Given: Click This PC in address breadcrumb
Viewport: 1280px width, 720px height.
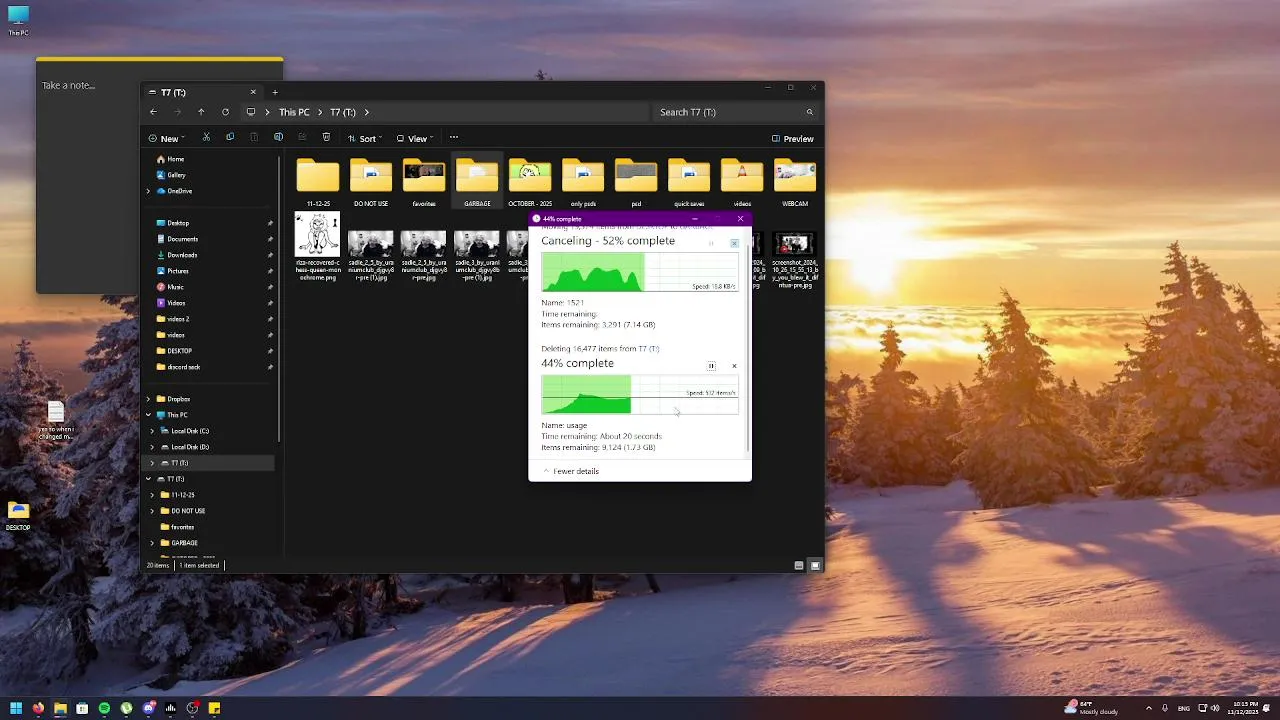Looking at the screenshot, I should (x=294, y=112).
